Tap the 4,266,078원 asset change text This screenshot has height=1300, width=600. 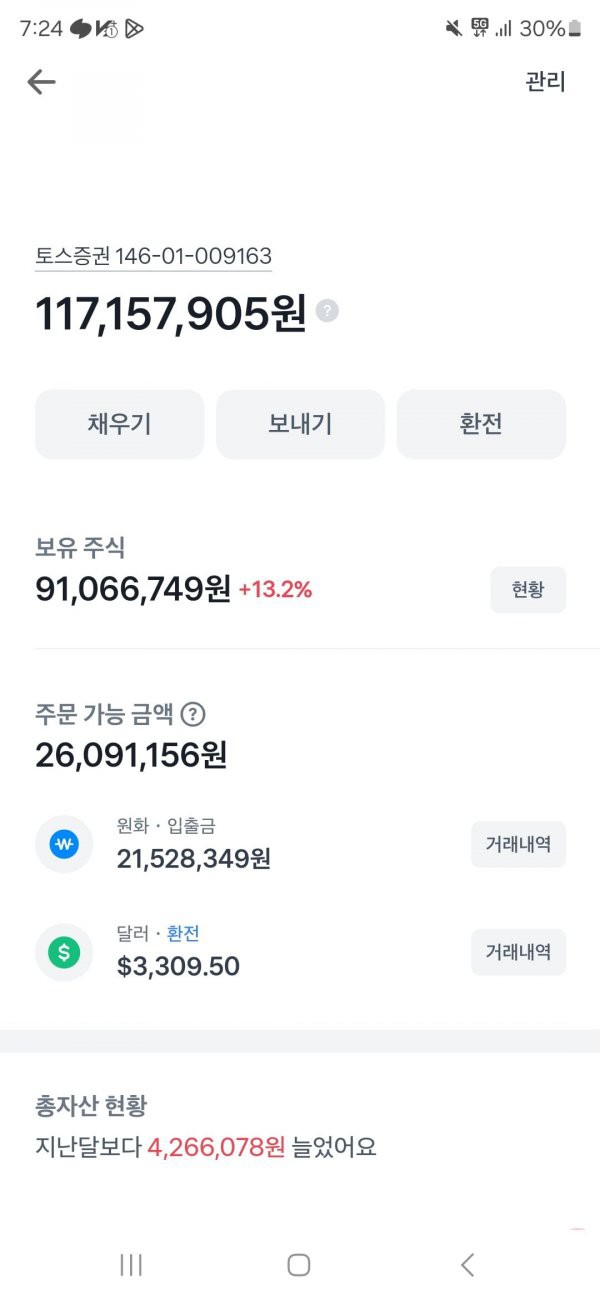(216, 1147)
